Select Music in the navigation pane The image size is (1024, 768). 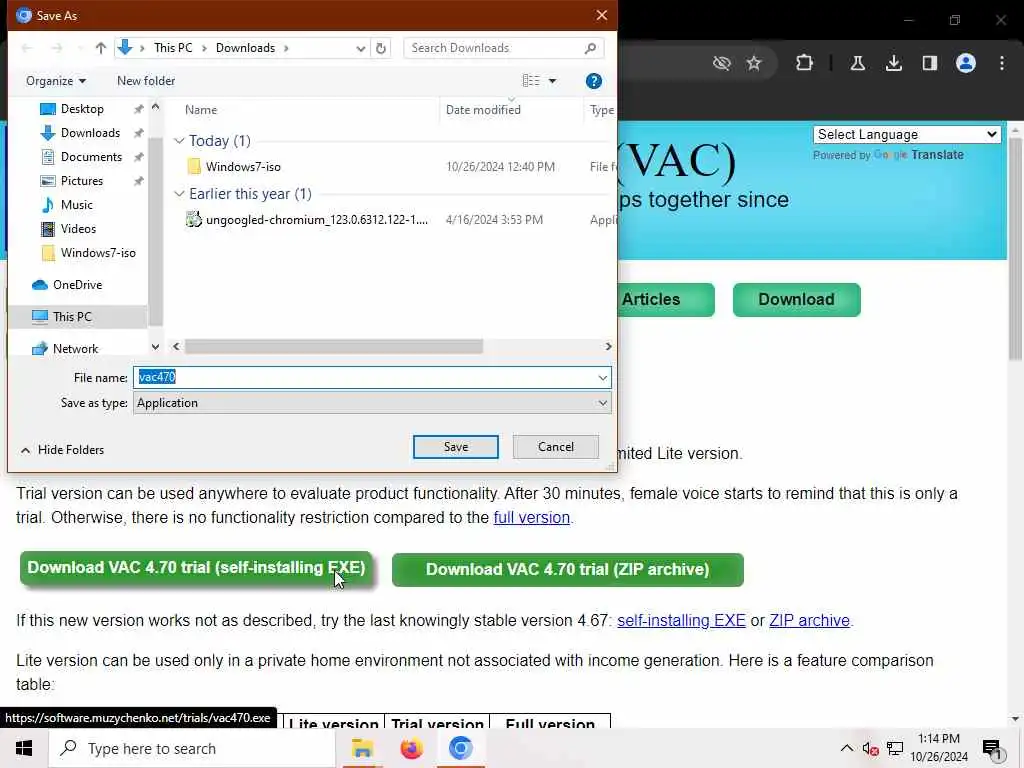(76, 205)
